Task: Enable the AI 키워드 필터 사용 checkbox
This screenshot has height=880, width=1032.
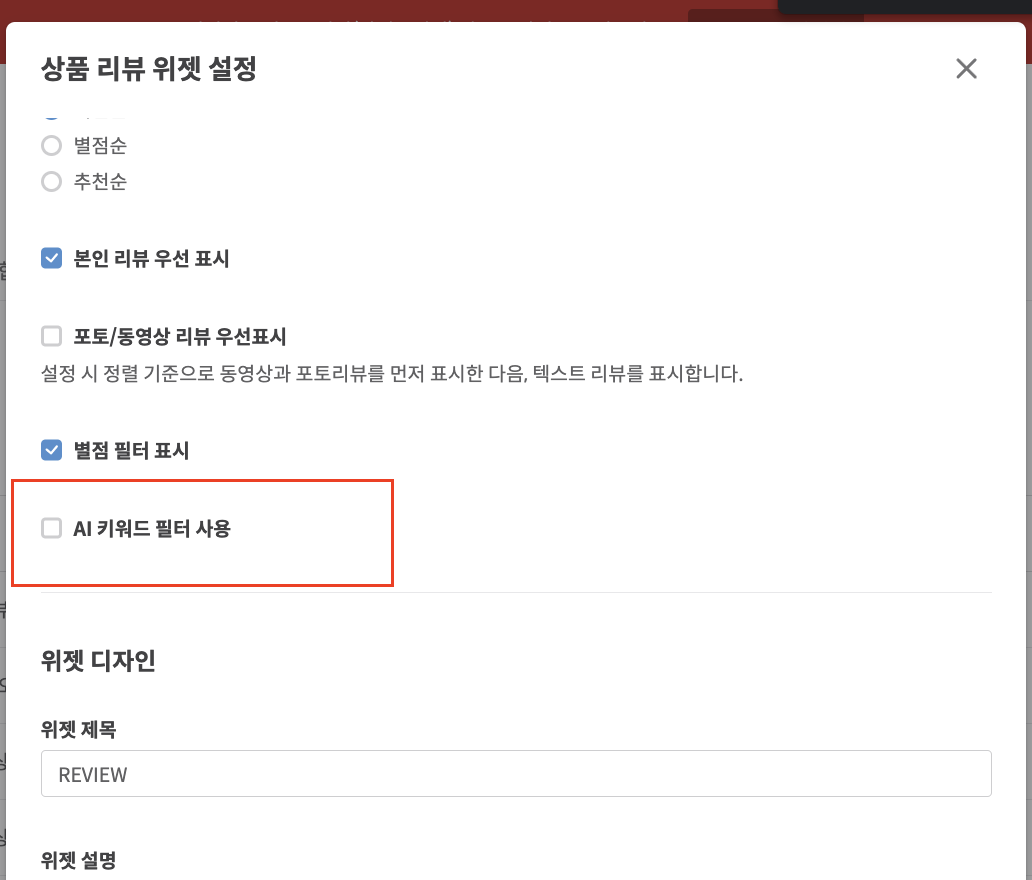Action: point(51,528)
